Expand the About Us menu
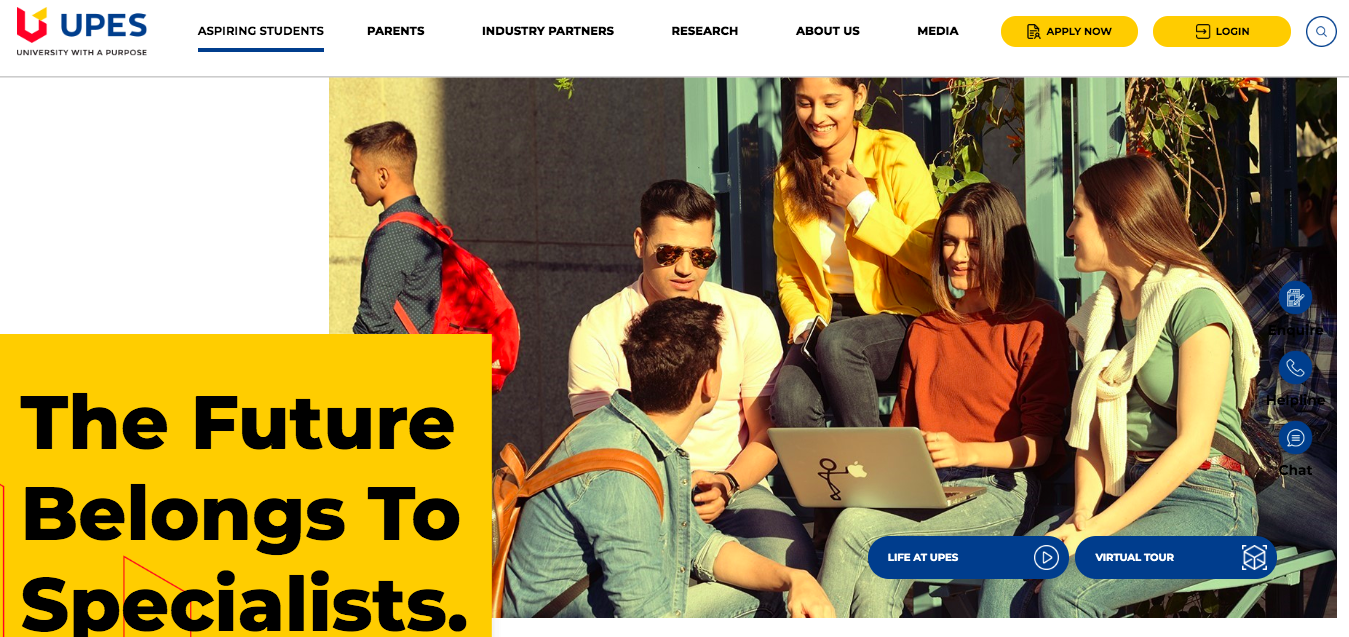 point(828,31)
